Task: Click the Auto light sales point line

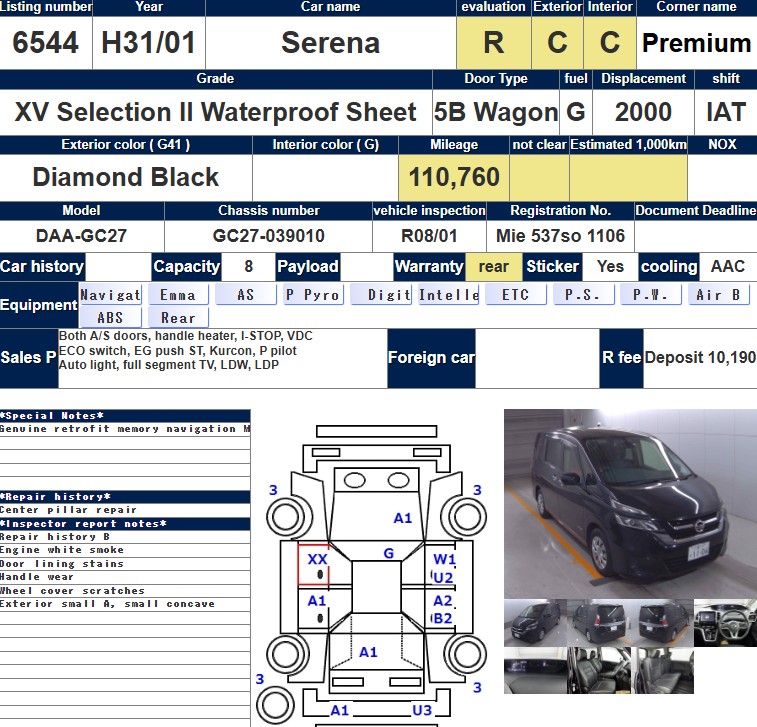Action: 169,365
